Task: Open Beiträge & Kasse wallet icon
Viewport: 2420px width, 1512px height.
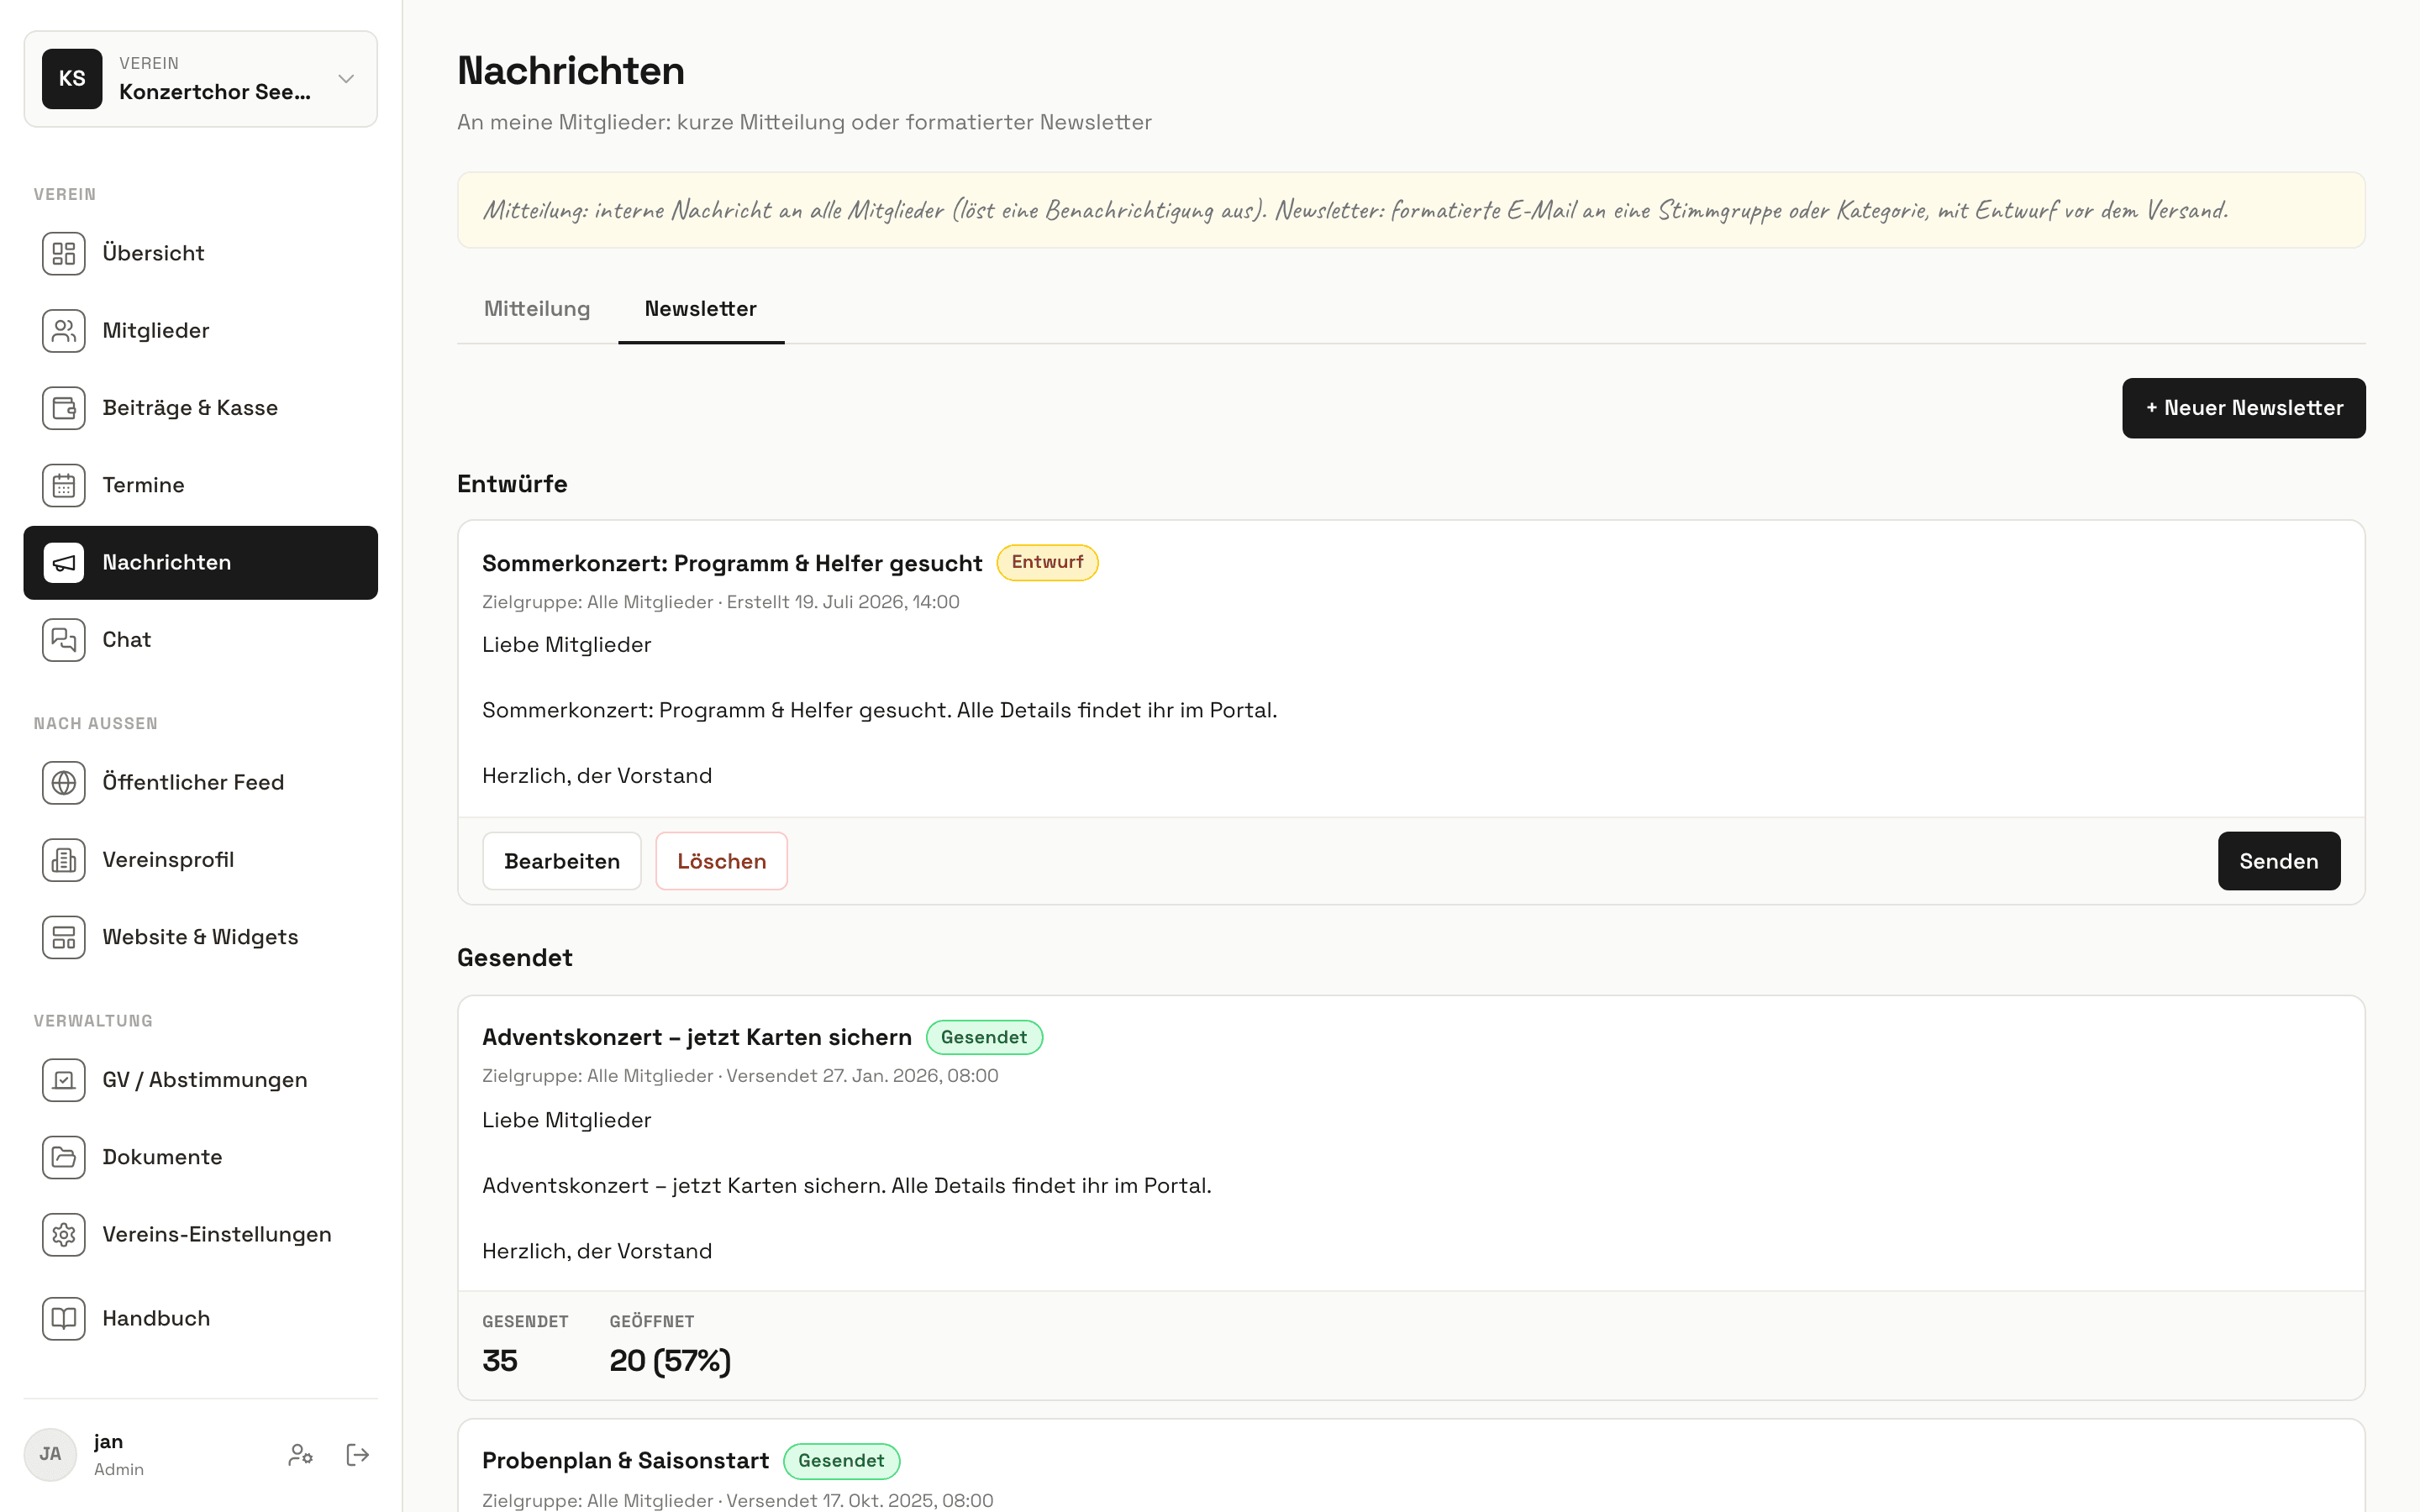Action: 64,408
